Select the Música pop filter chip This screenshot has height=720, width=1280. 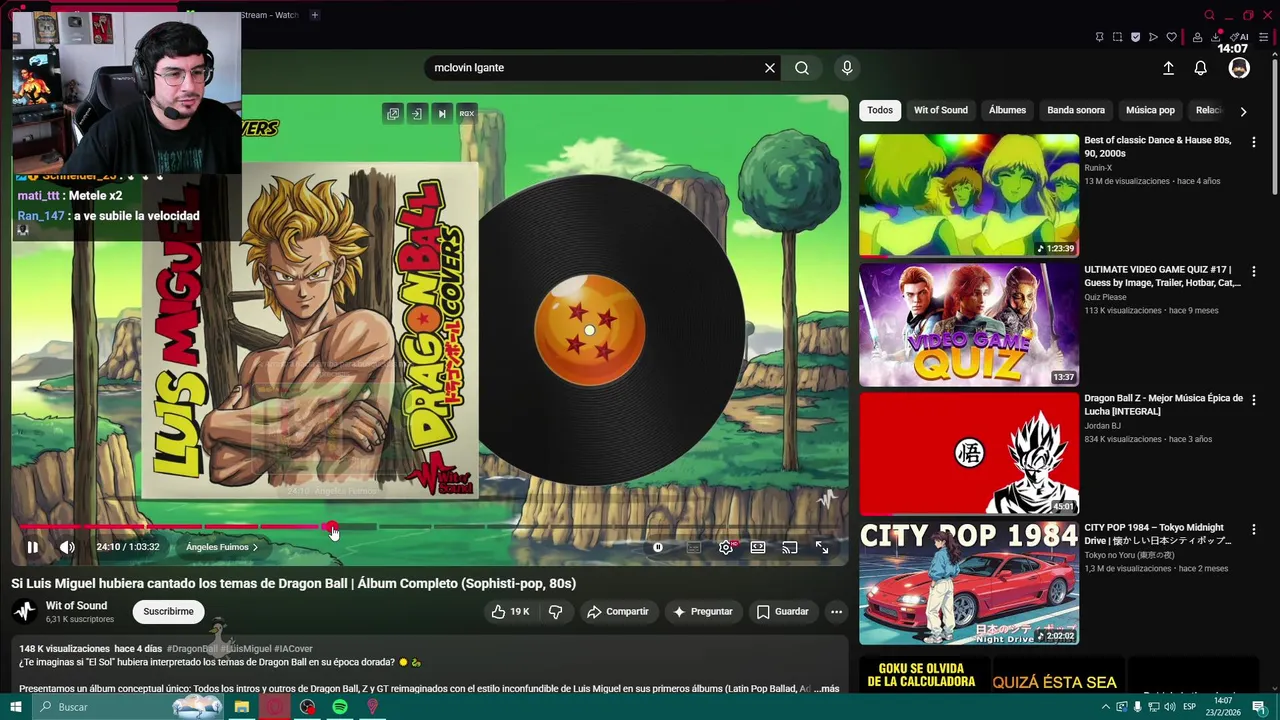click(1150, 110)
